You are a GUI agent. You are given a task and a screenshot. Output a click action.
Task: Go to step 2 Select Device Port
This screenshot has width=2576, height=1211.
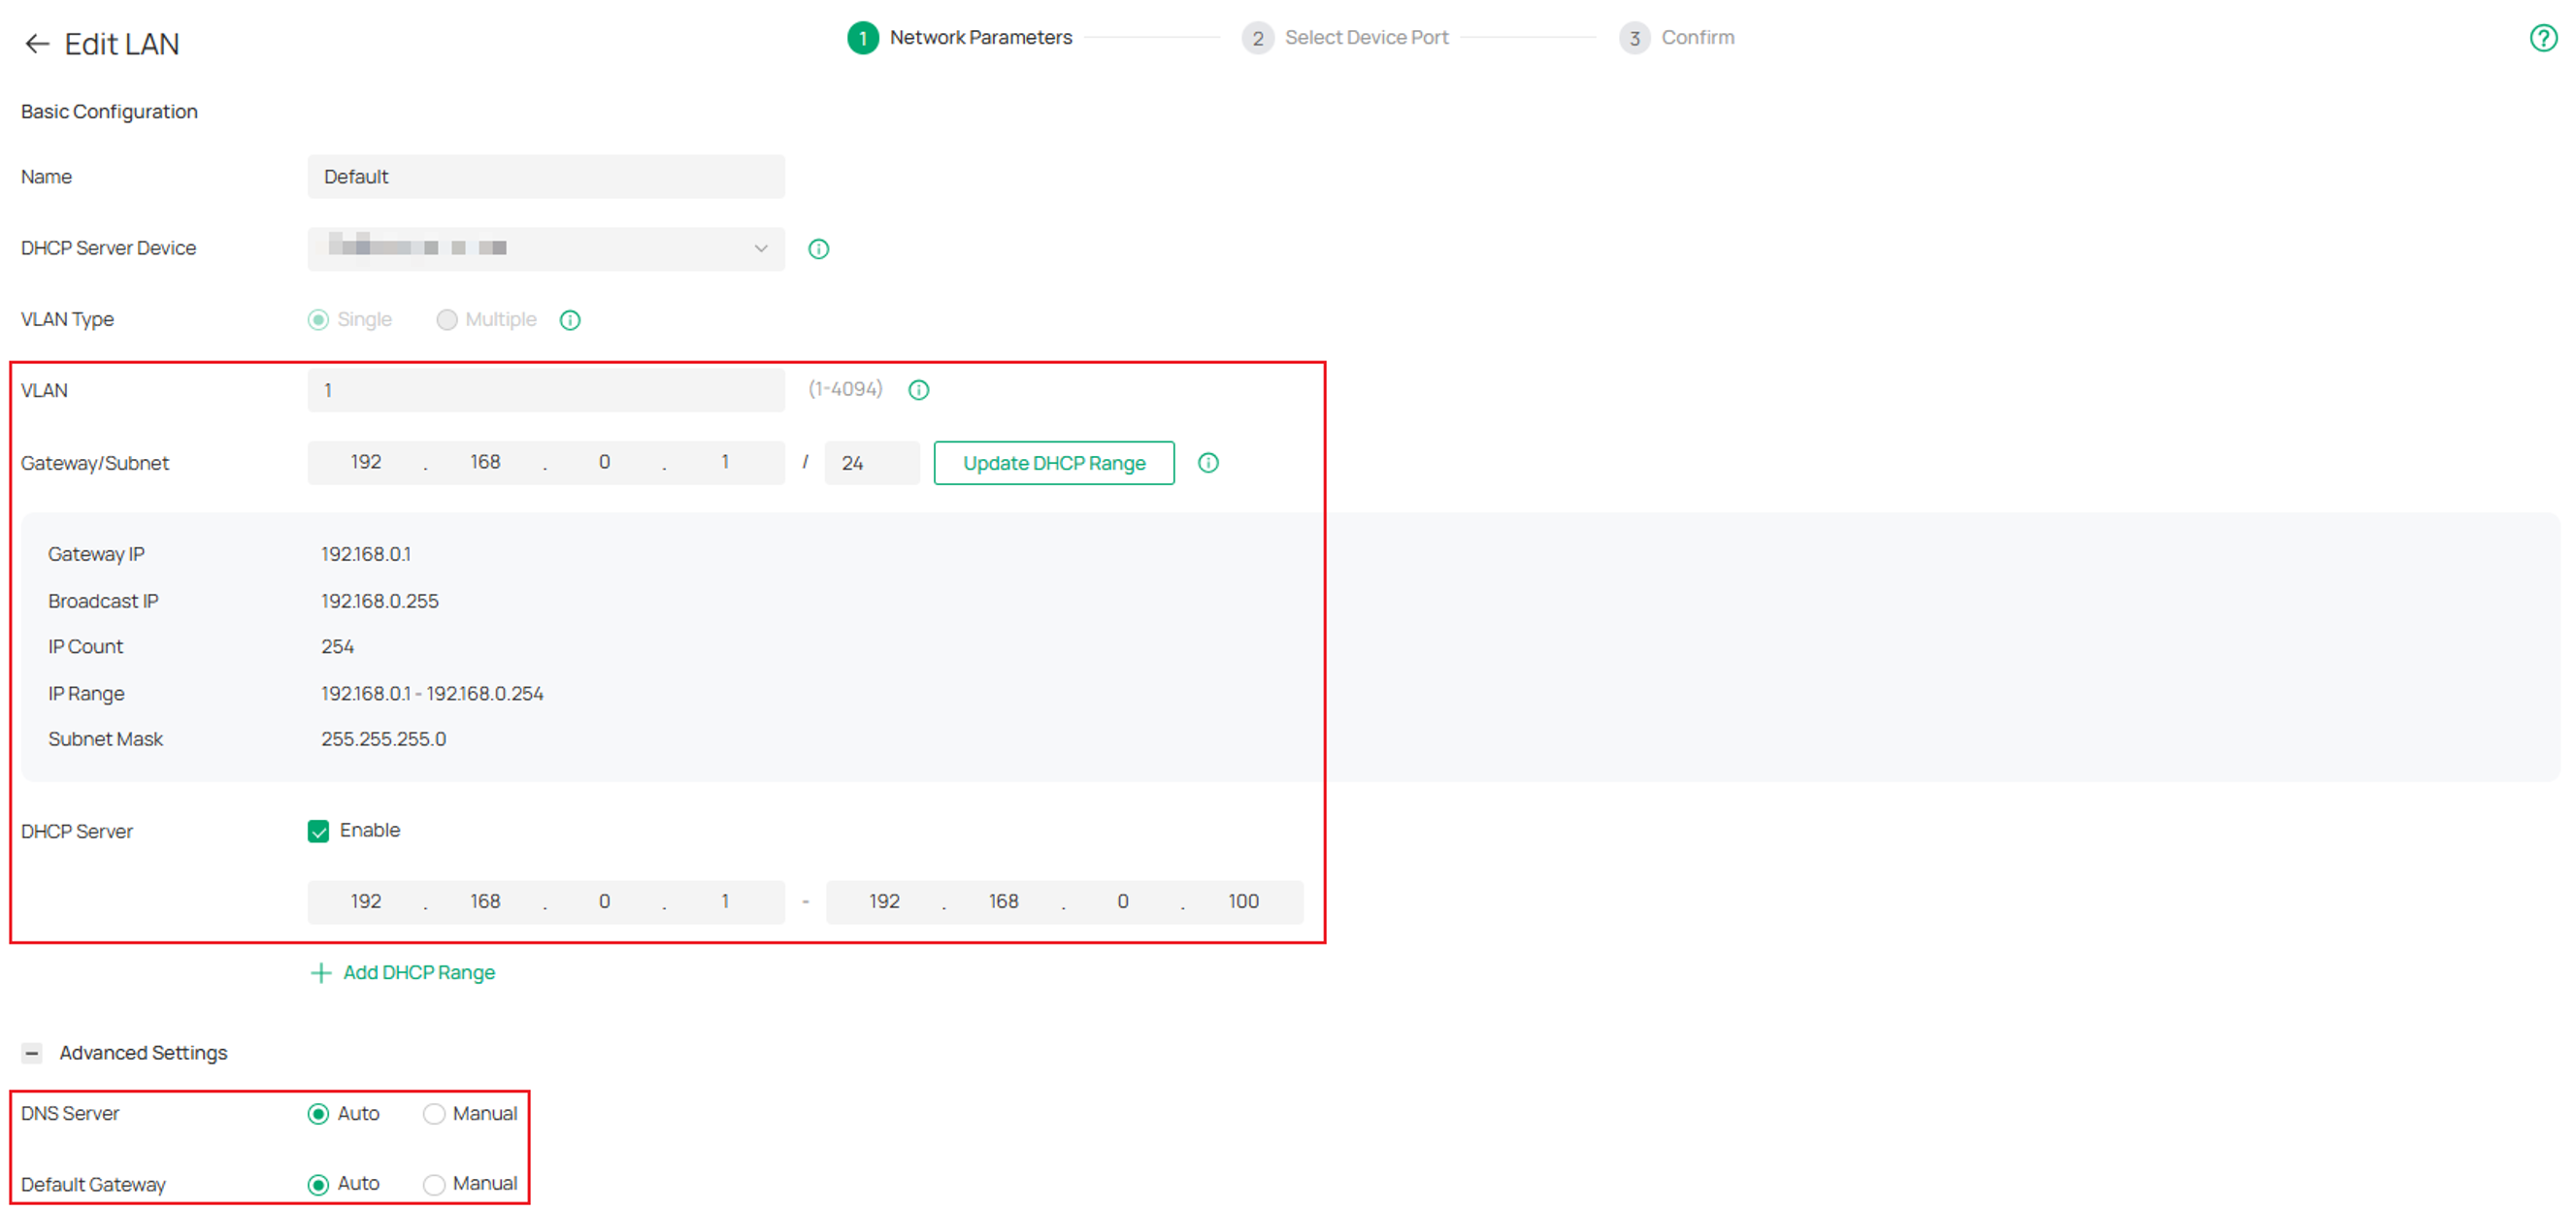pos(1345,38)
